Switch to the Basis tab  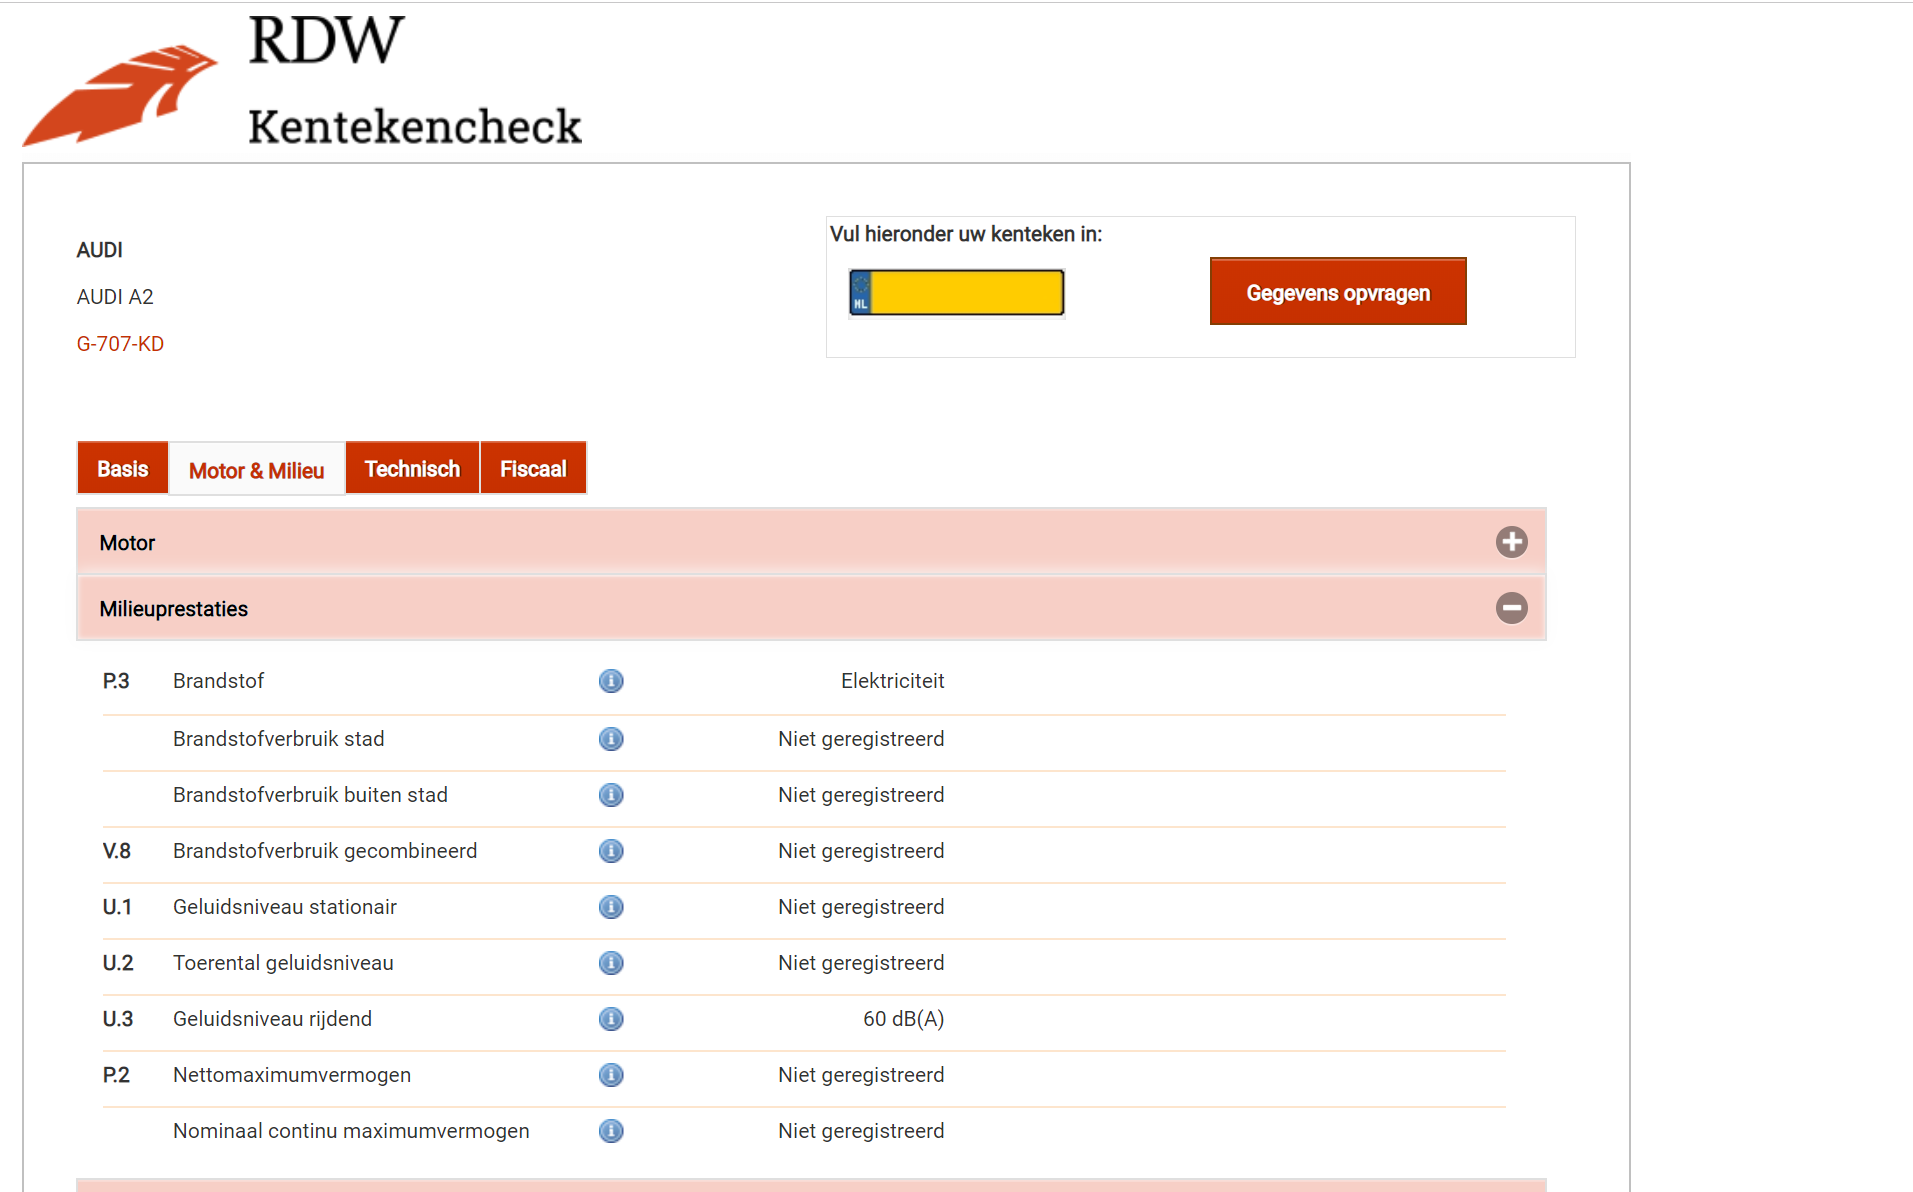pyautogui.click(x=123, y=468)
